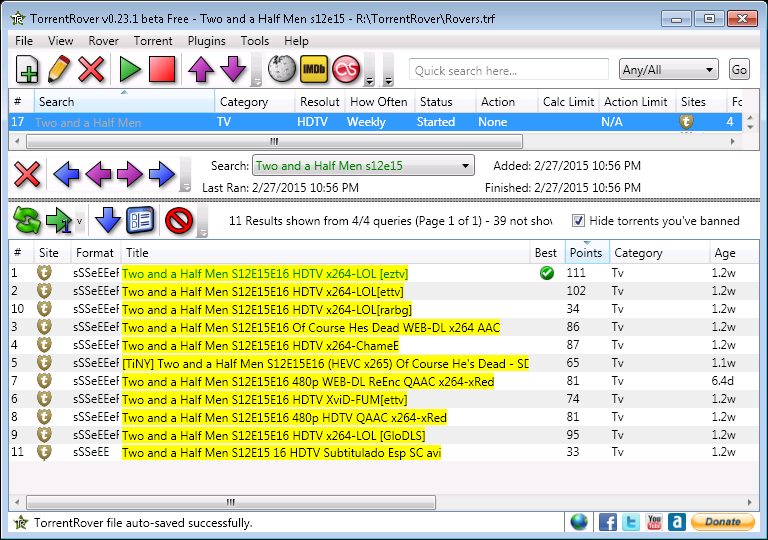Open the Plugins menu
768x540 pixels.
206,41
